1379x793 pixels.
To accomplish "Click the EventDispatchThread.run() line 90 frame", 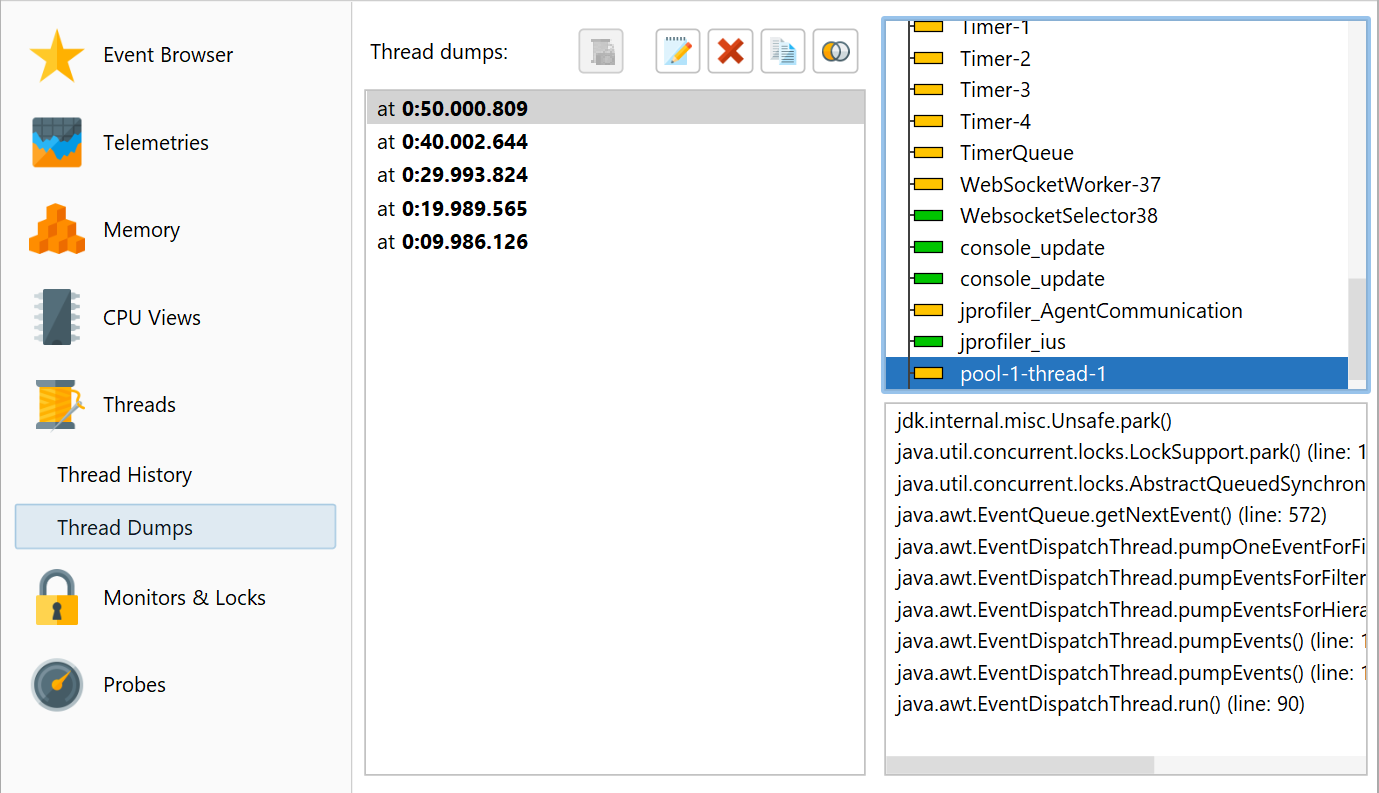I will pos(1100,704).
